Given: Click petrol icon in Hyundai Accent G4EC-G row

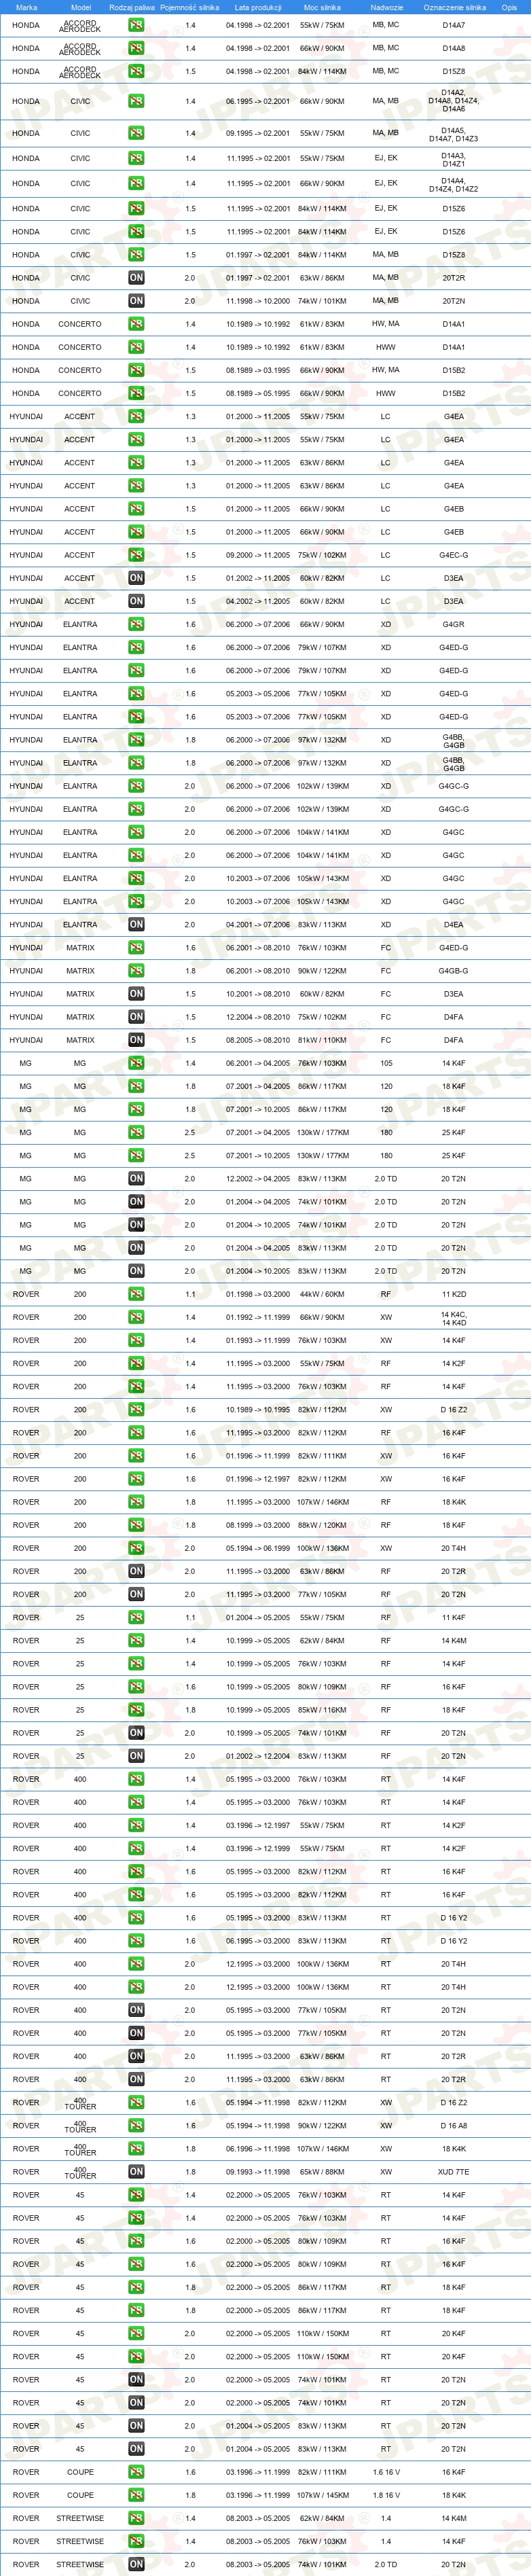Looking at the screenshot, I should [x=136, y=555].
